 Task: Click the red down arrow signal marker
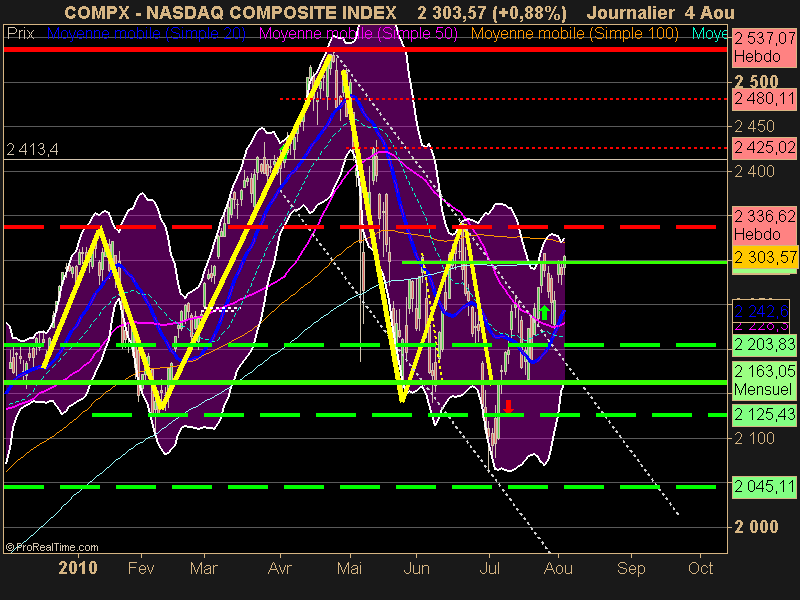point(508,407)
